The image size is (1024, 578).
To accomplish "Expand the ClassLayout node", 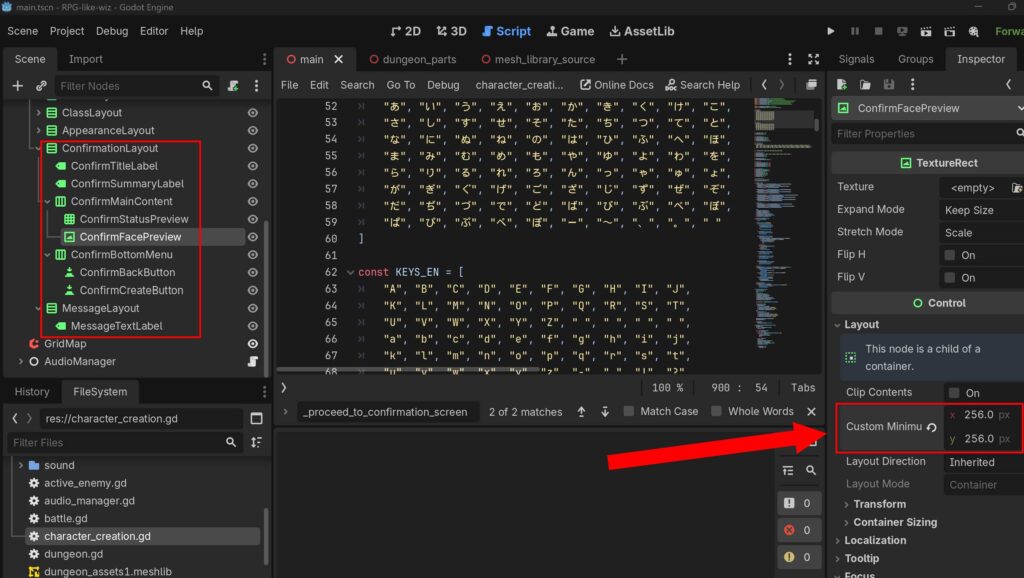I will tap(39, 113).
